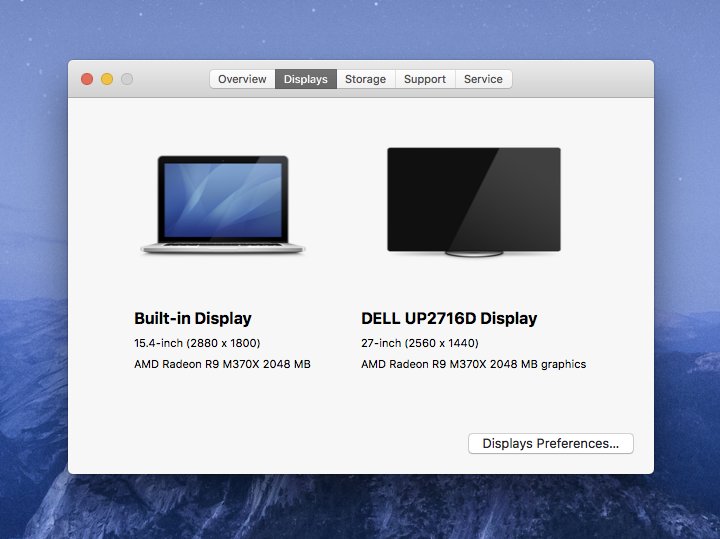Click the 27-inch (2560 x 1440) text
The width and height of the screenshot is (720, 539).
420,343
